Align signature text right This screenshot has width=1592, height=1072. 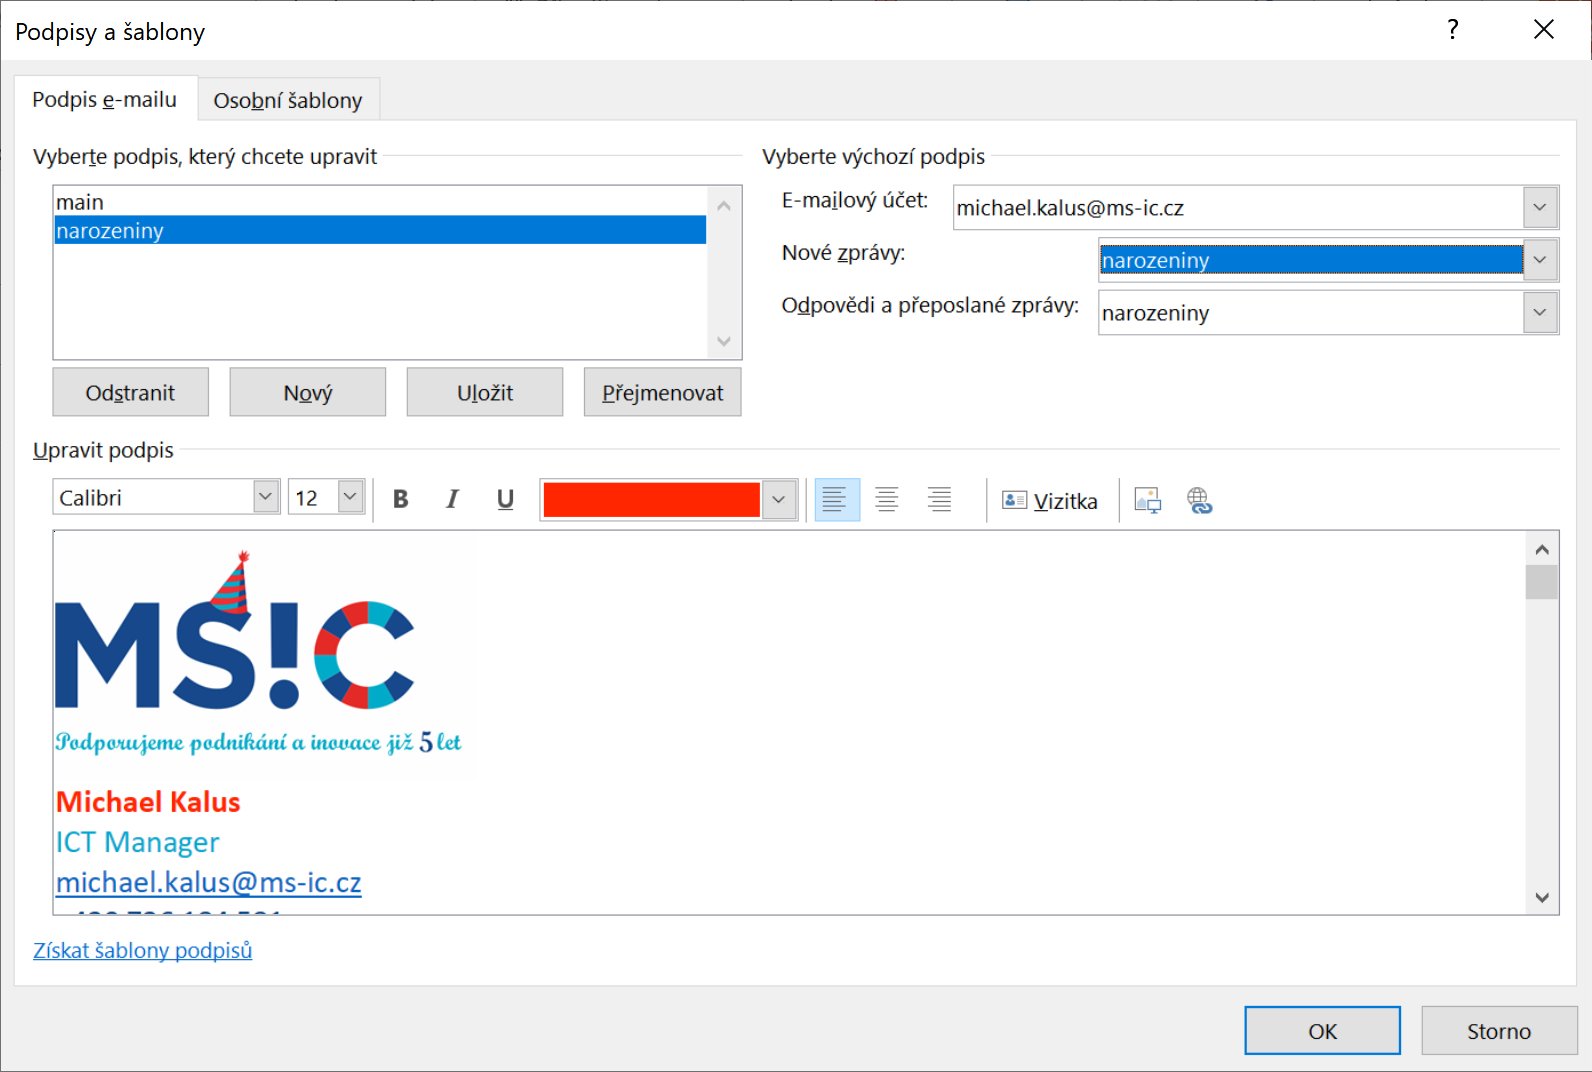(939, 499)
